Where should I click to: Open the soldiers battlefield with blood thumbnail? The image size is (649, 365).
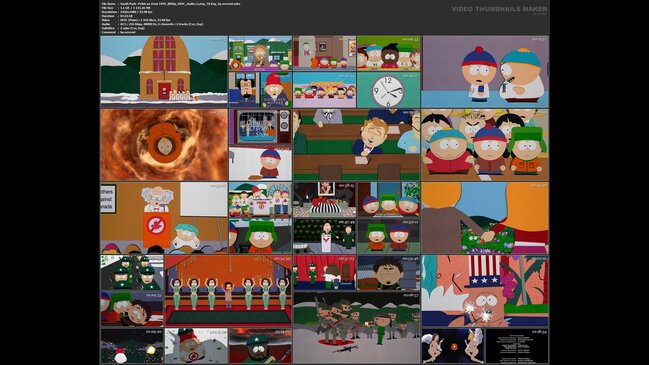(357, 327)
